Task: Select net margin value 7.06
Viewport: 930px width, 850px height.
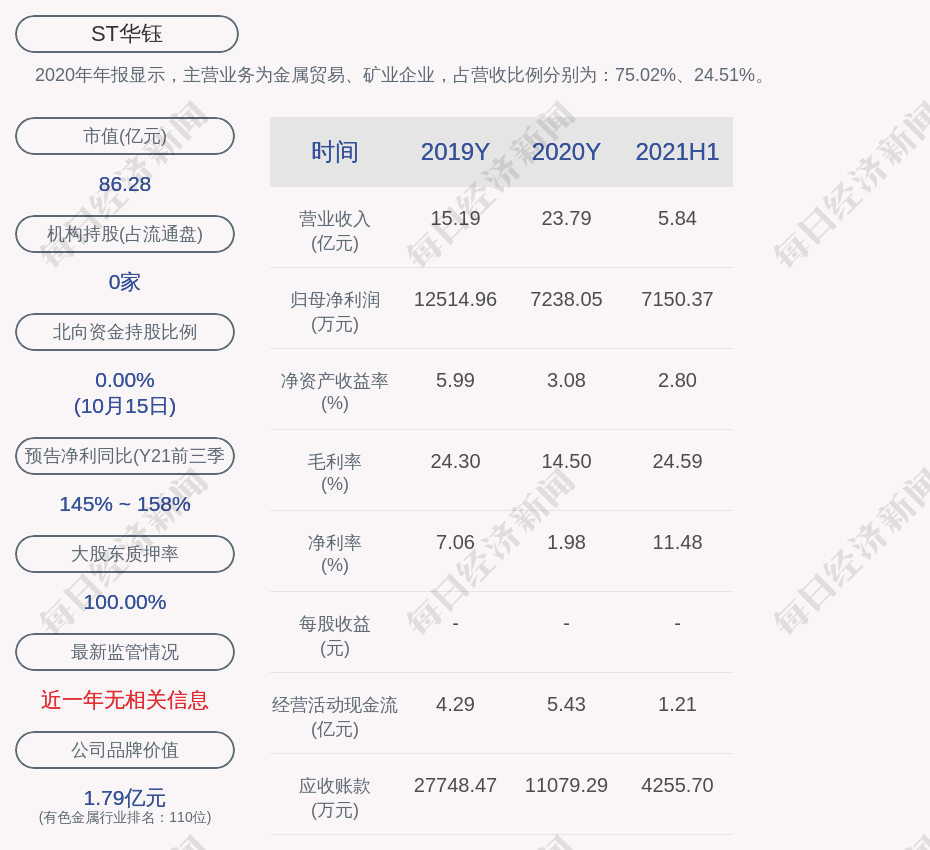Action: click(x=455, y=542)
